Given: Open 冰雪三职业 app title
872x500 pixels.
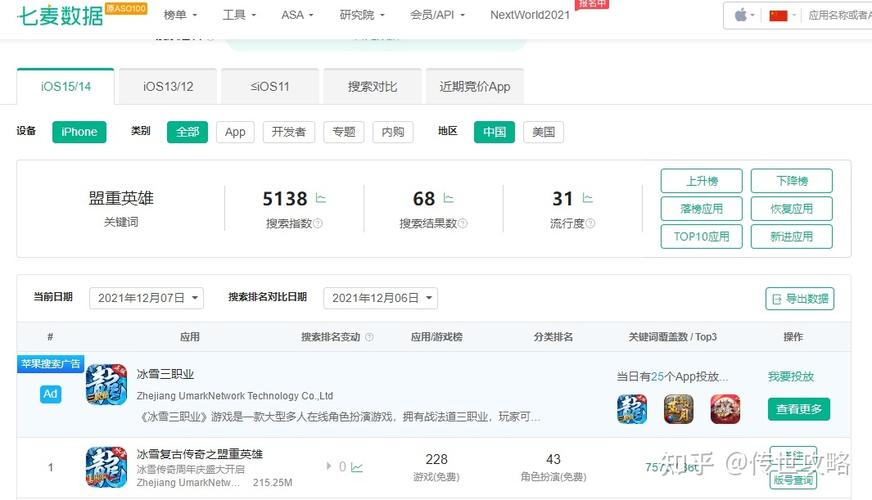Looking at the screenshot, I should 165,374.
